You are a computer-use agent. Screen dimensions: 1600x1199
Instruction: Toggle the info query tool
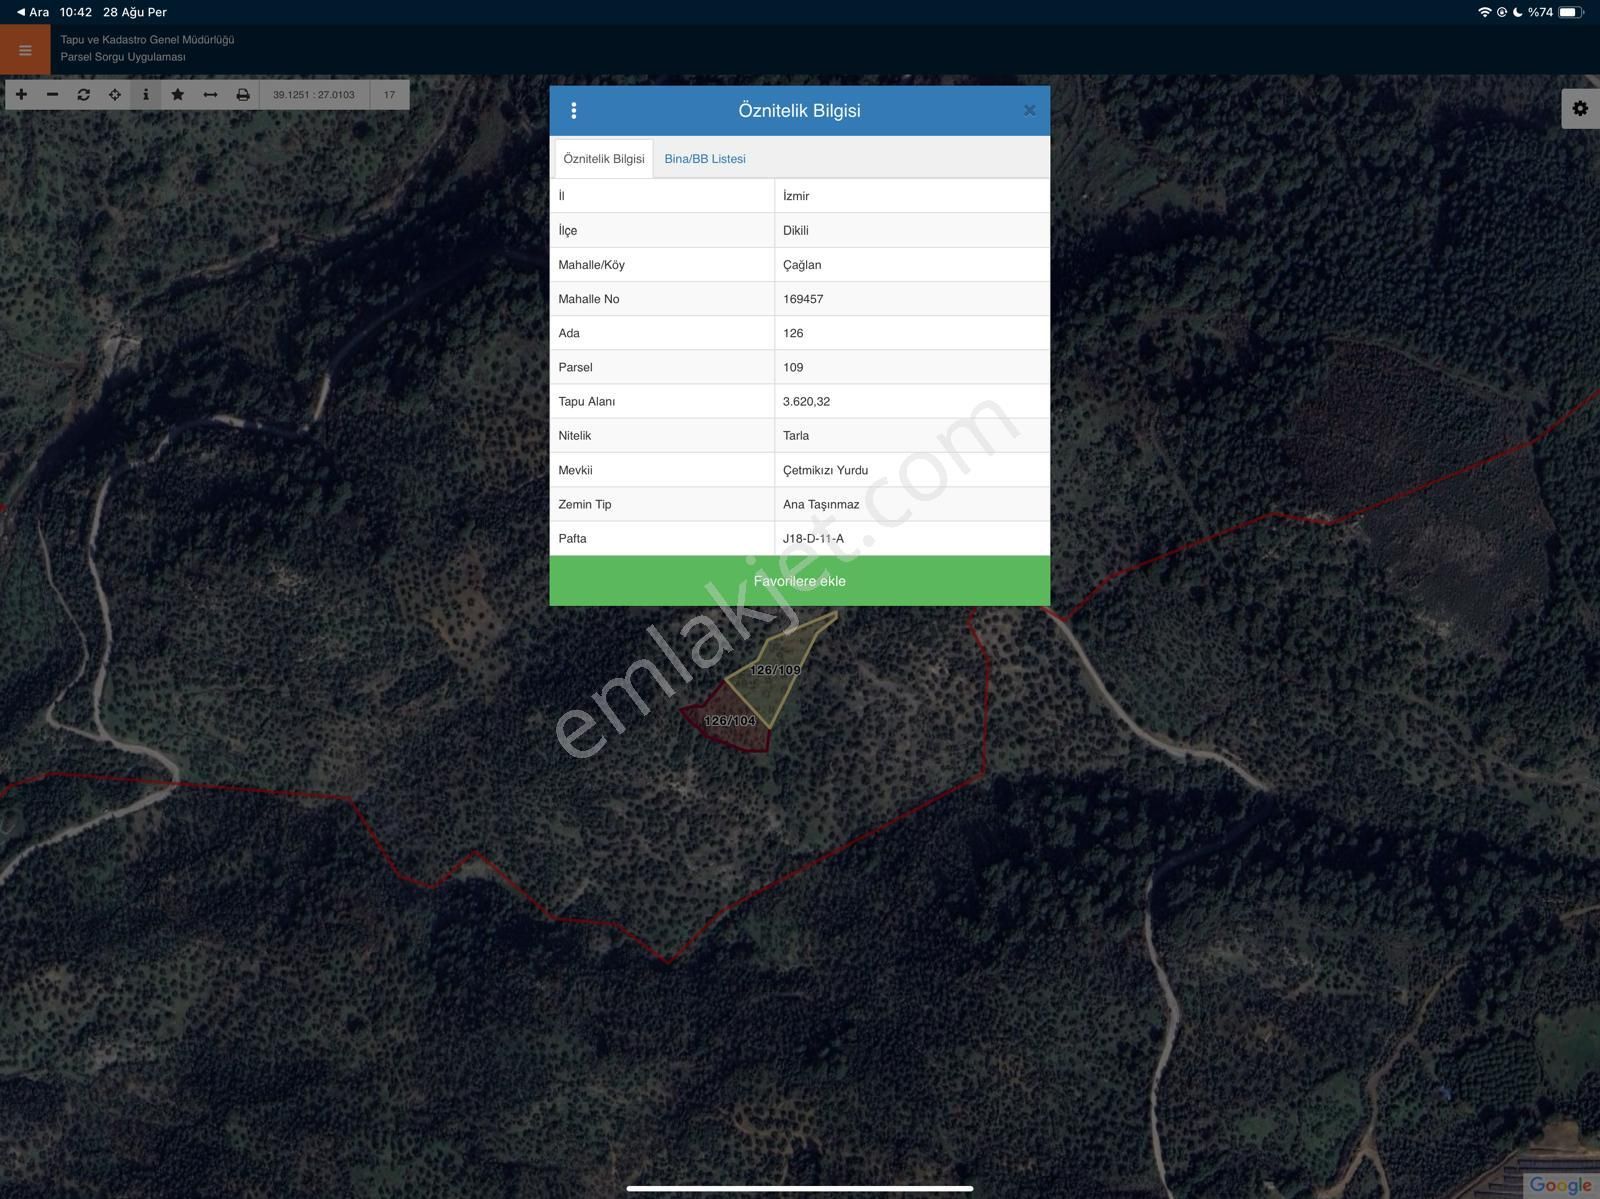click(x=146, y=95)
